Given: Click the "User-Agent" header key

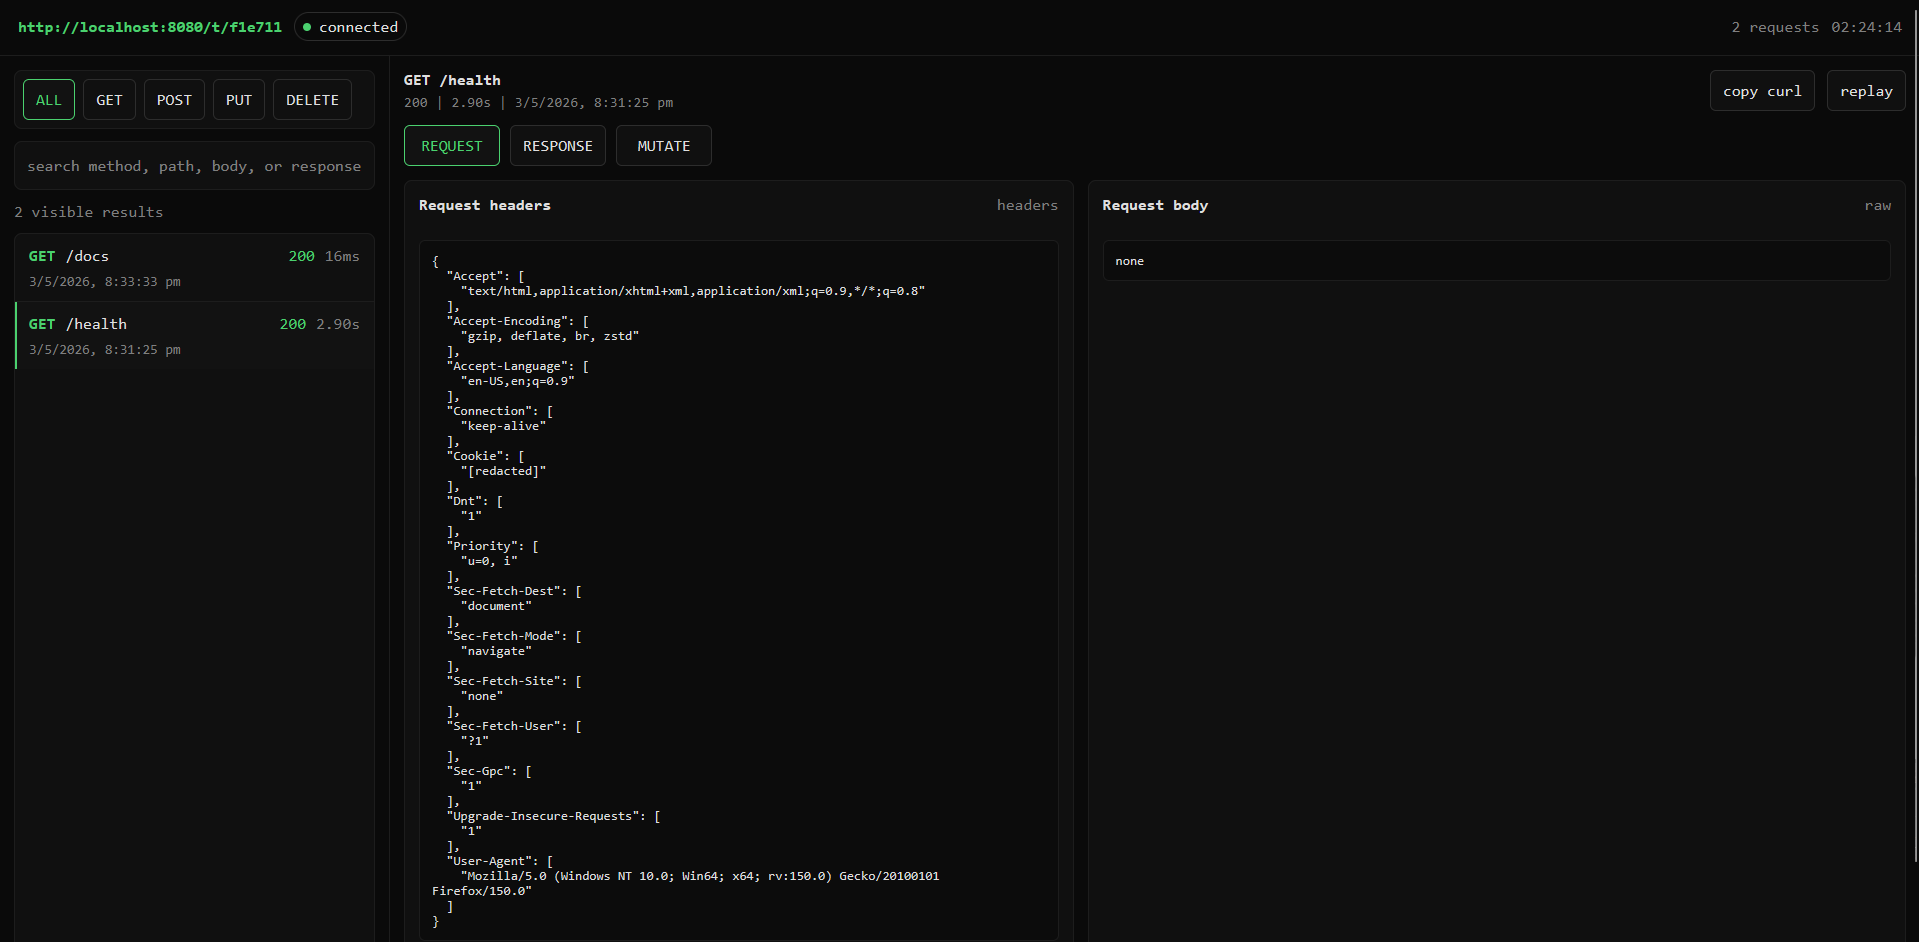Looking at the screenshot, I should click(x=489, y=861).
